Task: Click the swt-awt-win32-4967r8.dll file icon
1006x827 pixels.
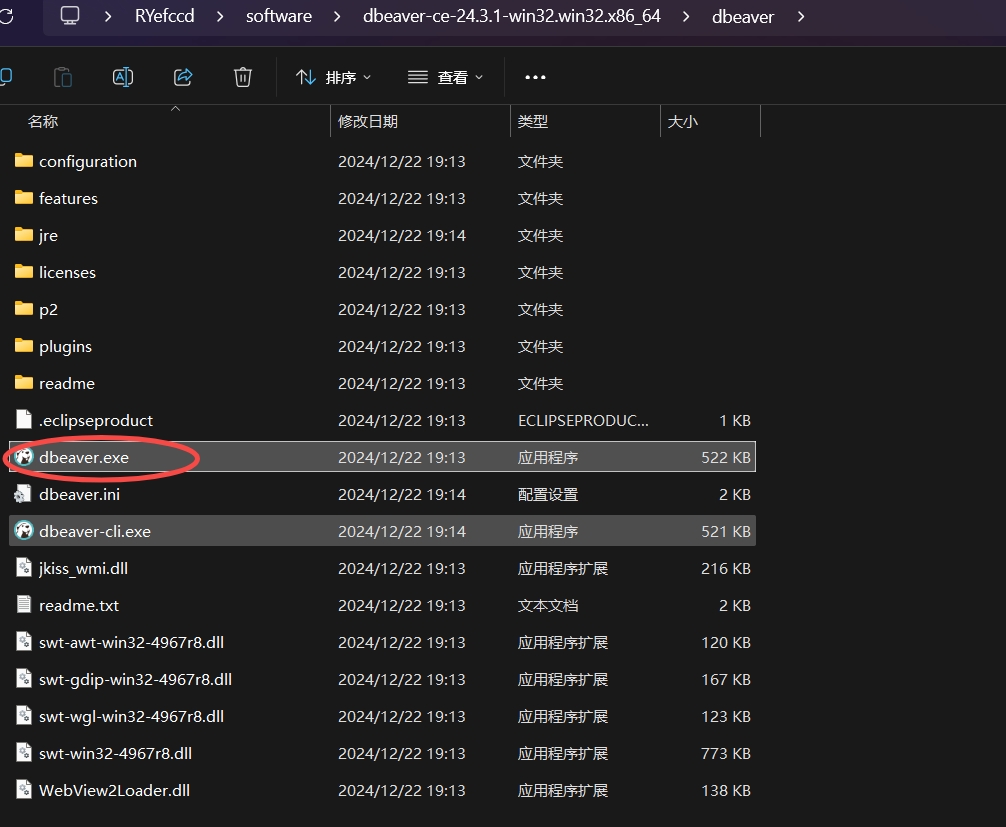Action: (24, 642)
